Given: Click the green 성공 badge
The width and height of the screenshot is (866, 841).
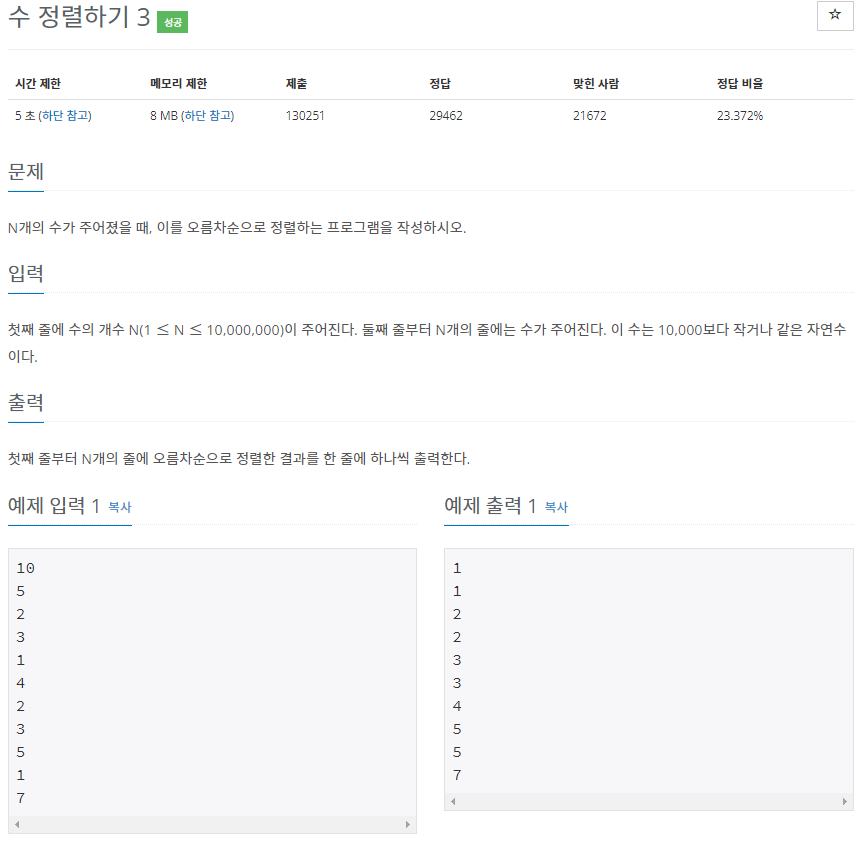Looking at the screenshot, I should 172,22.
